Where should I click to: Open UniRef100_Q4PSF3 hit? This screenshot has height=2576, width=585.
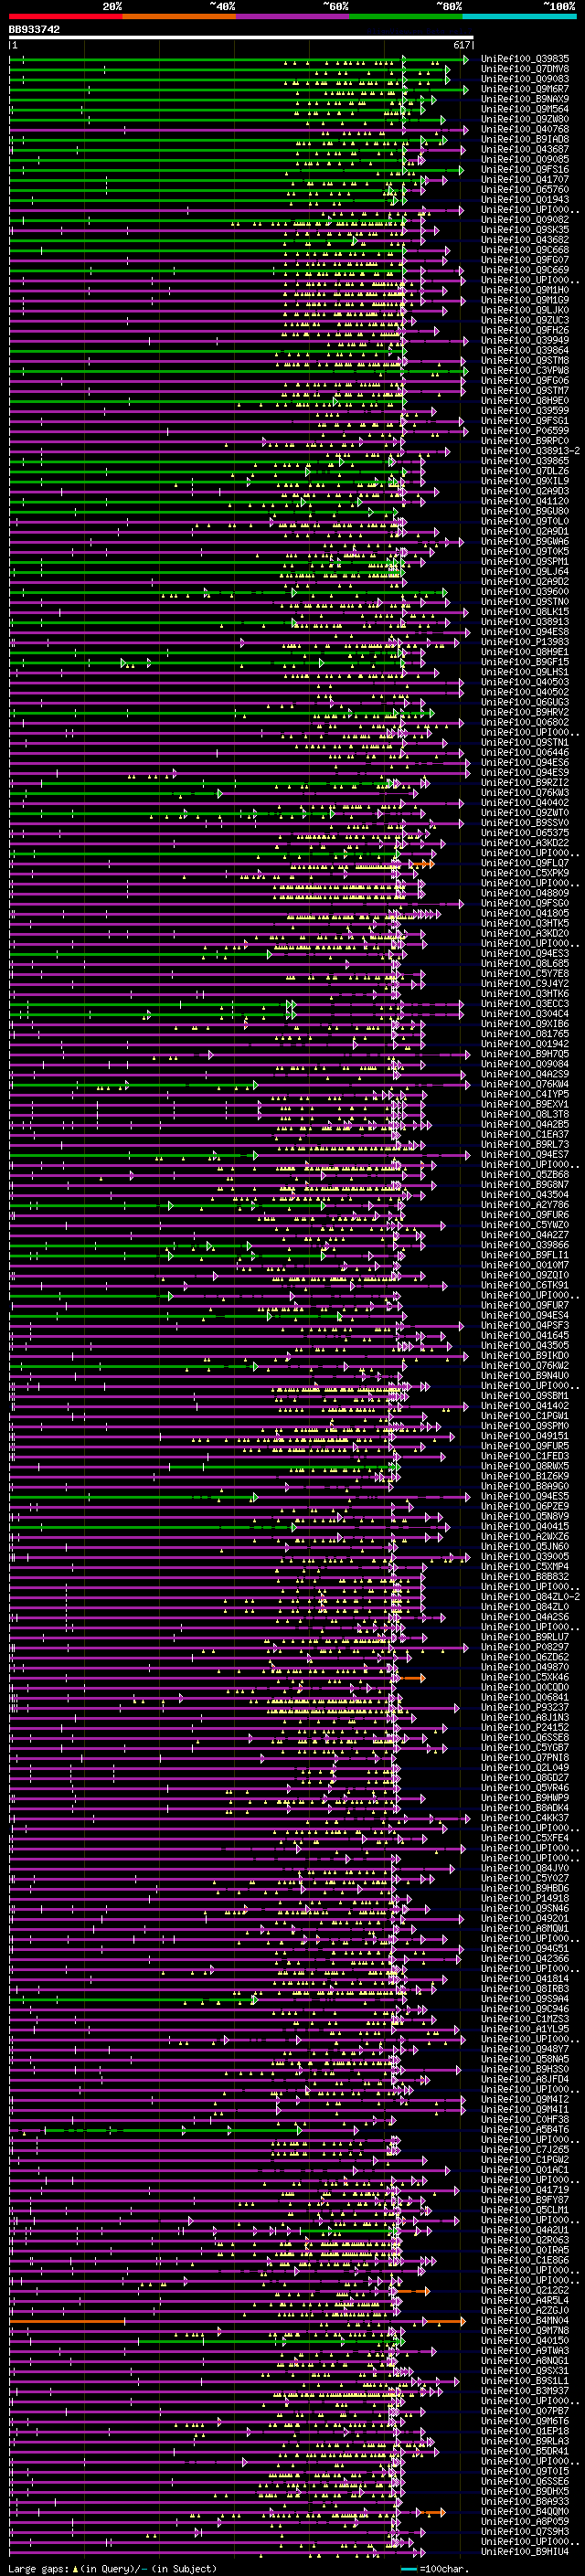click(x=525, y=1326)
